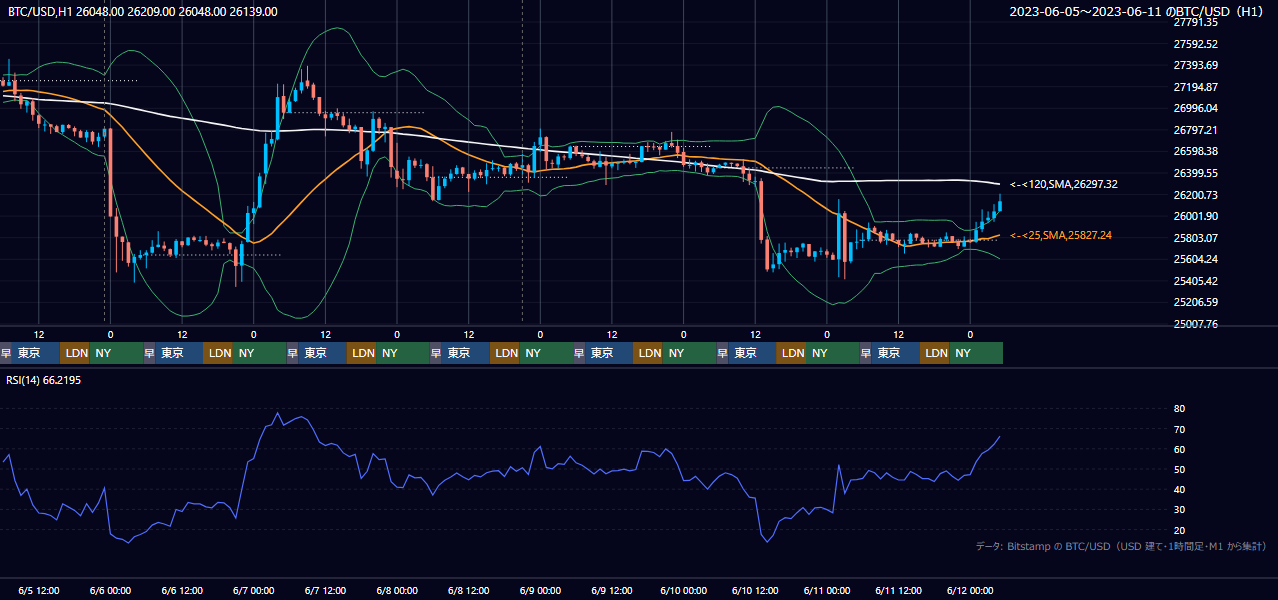The width and height of the screenshot is (1278, 600).
Task: Click the RSI 60 level label
Action: pyautogui.click(x=1179, y=449)
